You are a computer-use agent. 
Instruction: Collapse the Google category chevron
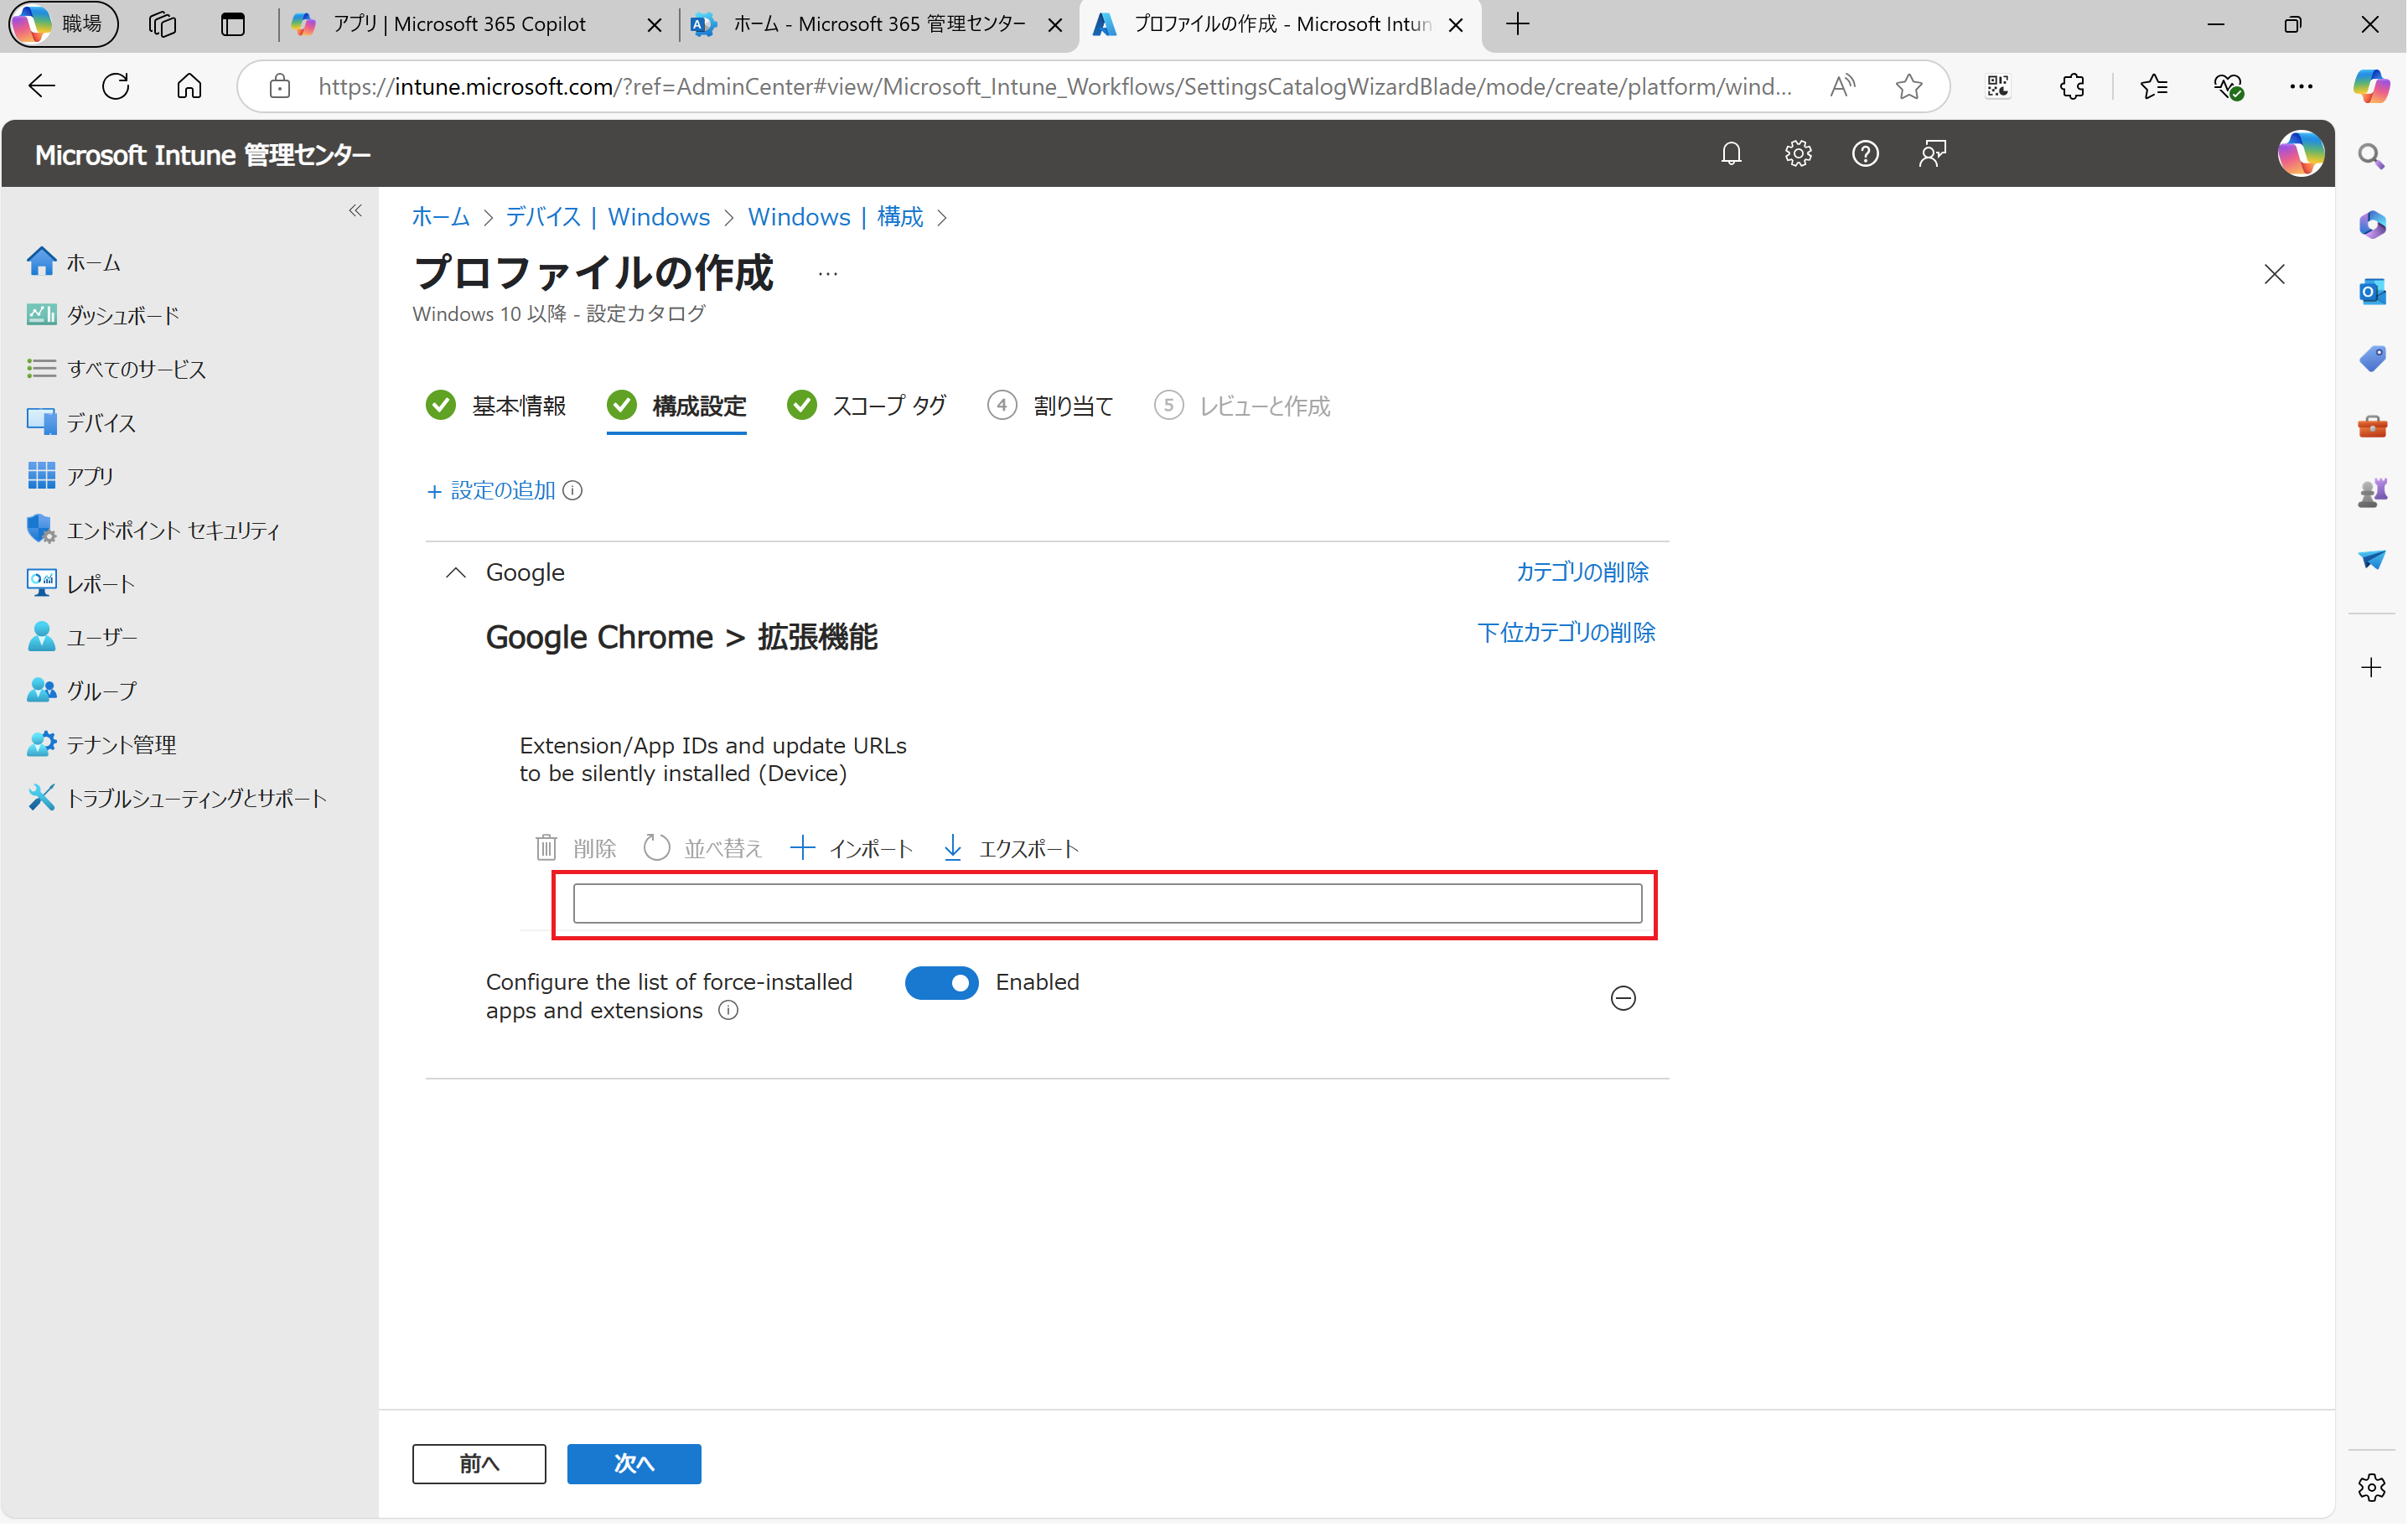coord(456,572)
